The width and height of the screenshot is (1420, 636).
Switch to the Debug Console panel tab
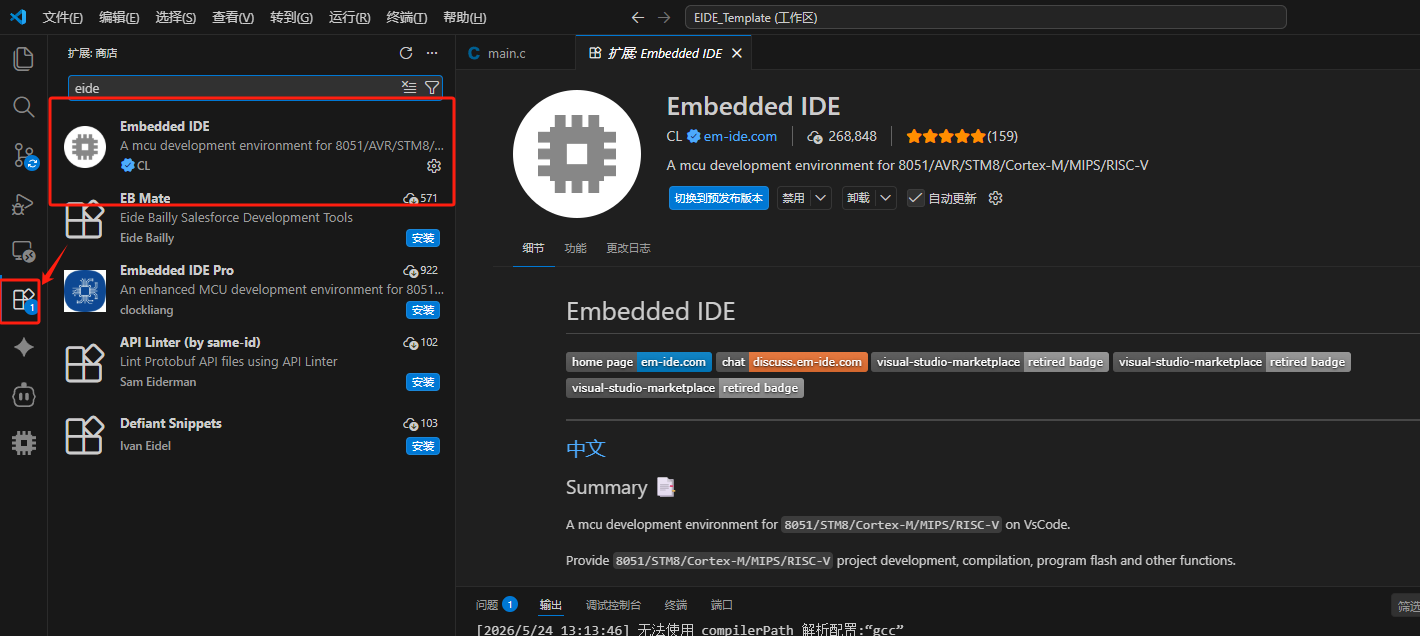(613, 605)
